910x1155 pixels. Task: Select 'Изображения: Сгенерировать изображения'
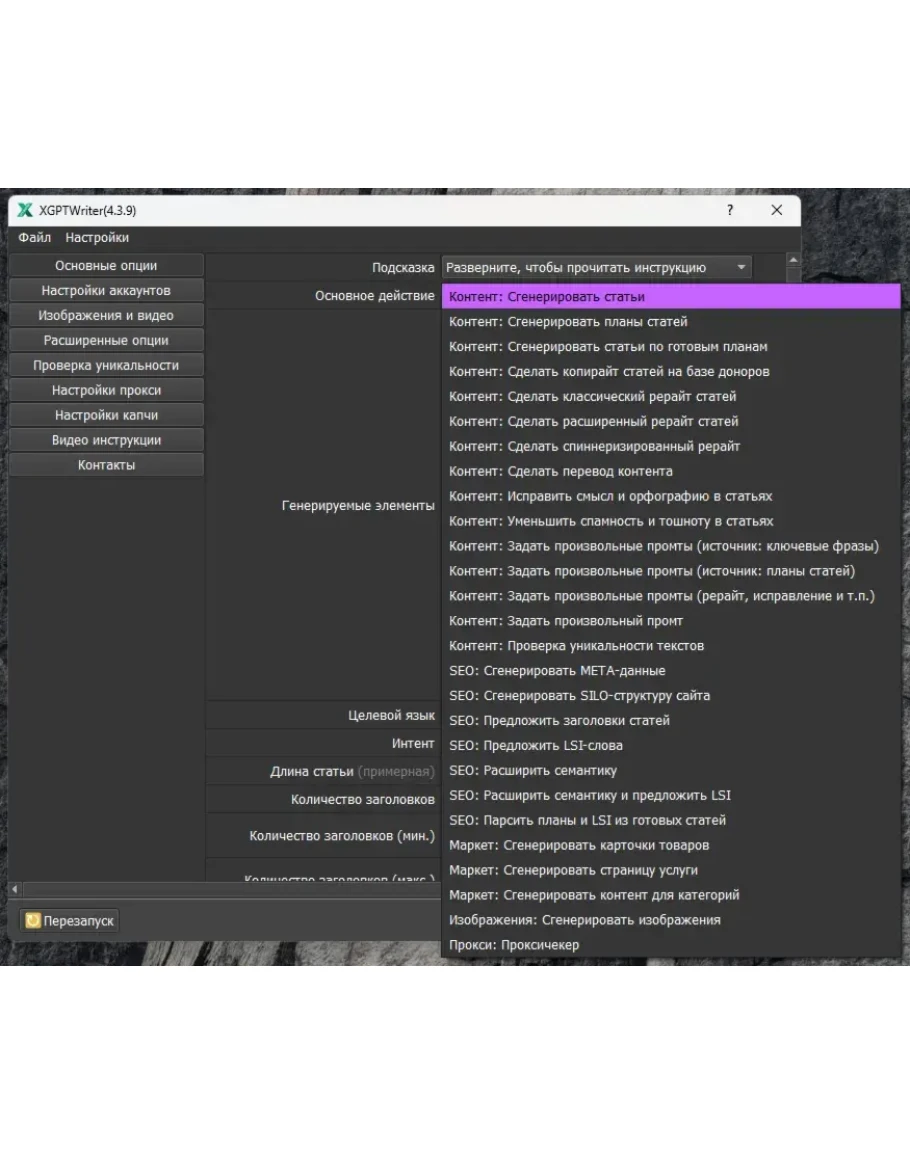671,921
